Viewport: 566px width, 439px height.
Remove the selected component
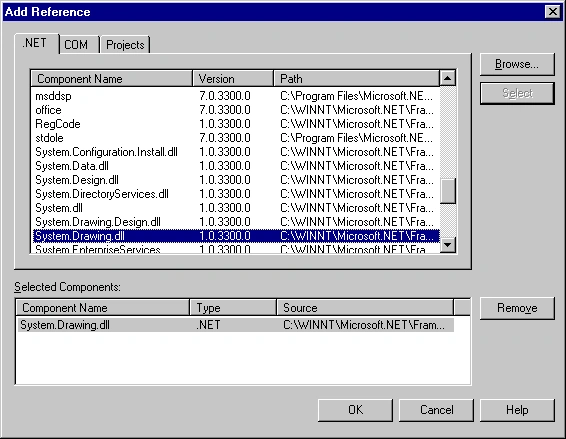click(x=517, y=308)
